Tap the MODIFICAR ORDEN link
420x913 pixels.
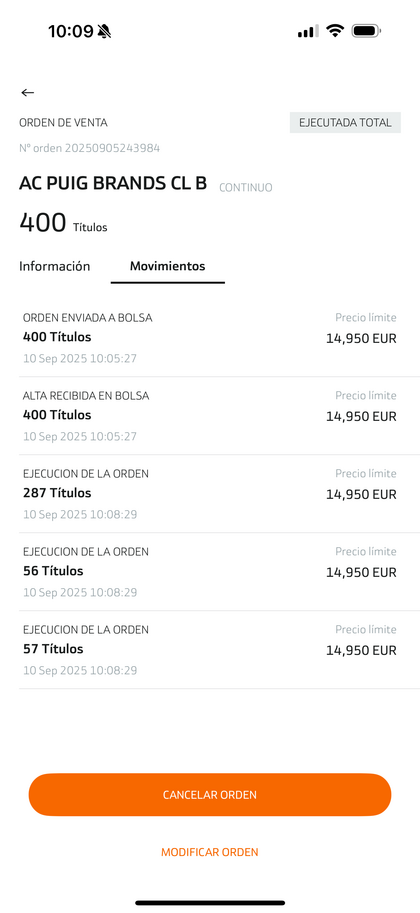click(x=210, y=852)
